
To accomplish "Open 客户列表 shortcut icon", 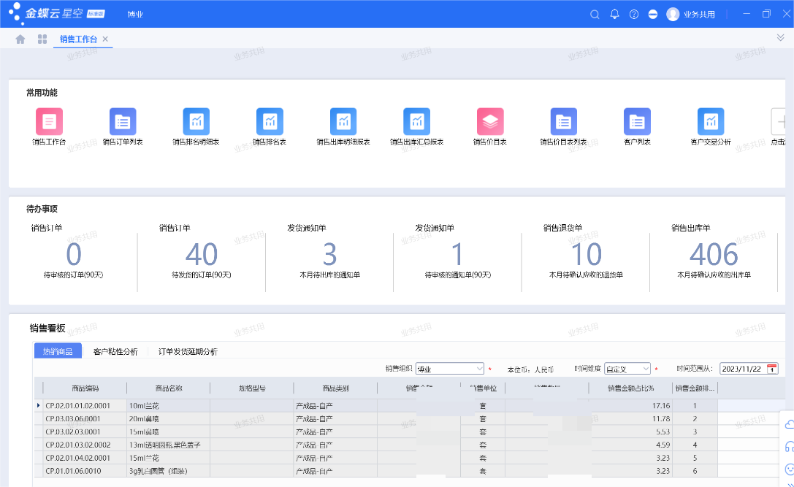I will coord(637,122).
